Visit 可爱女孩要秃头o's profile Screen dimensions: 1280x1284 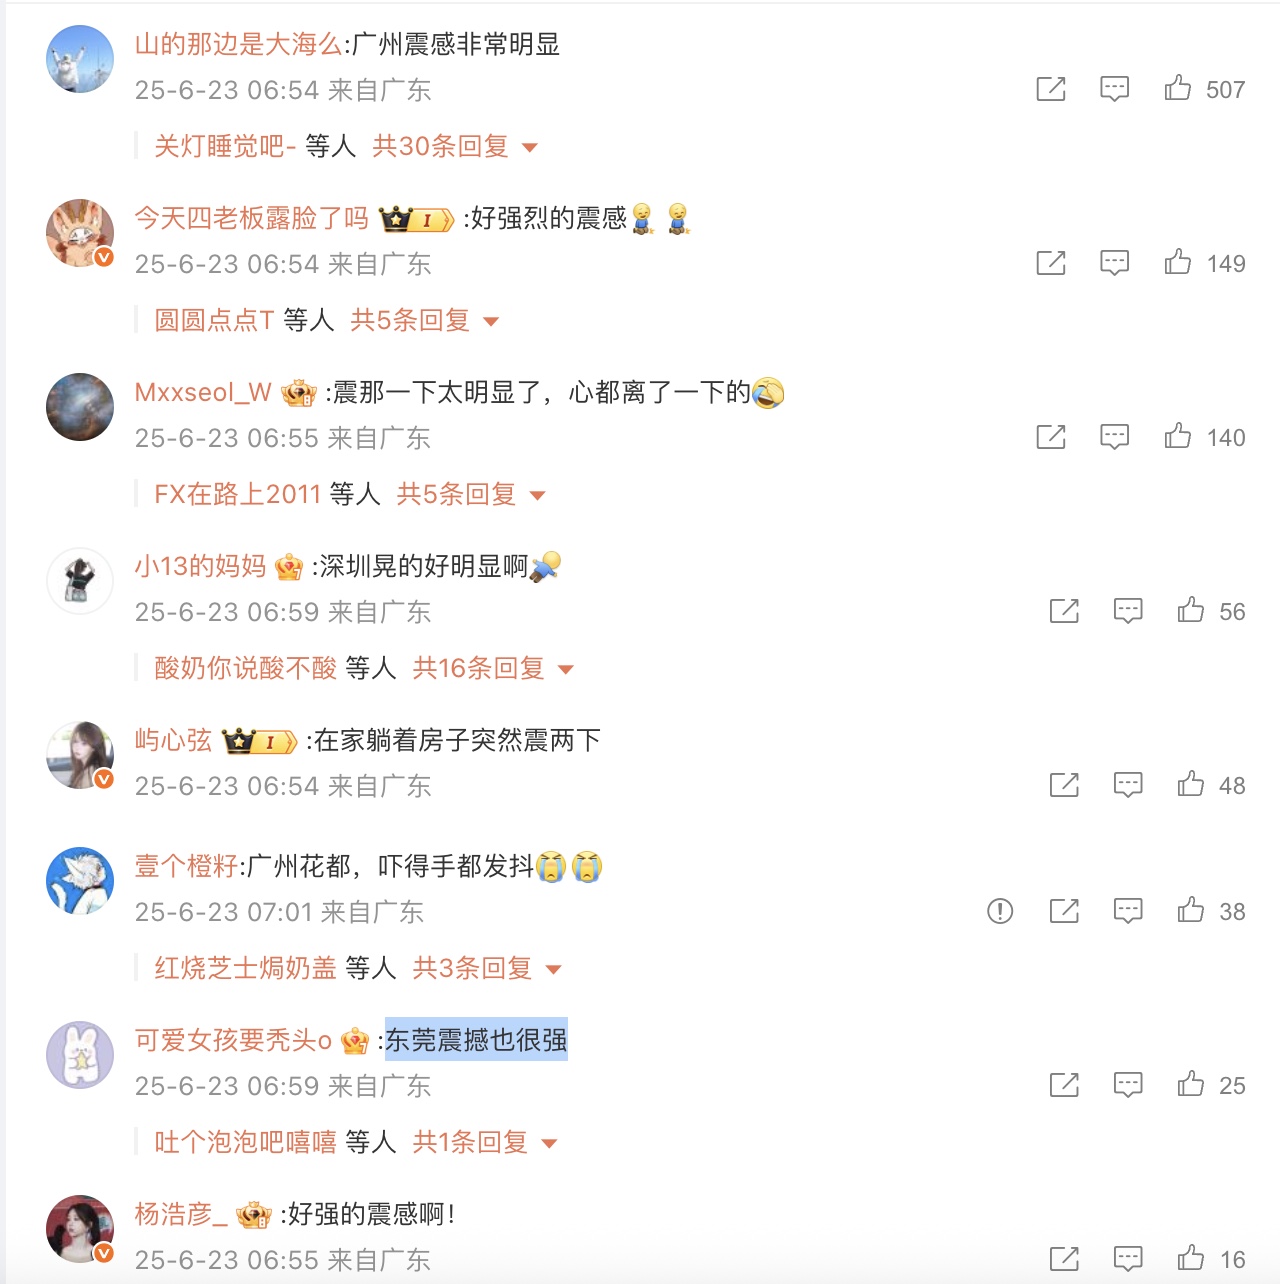(233, 1041)
